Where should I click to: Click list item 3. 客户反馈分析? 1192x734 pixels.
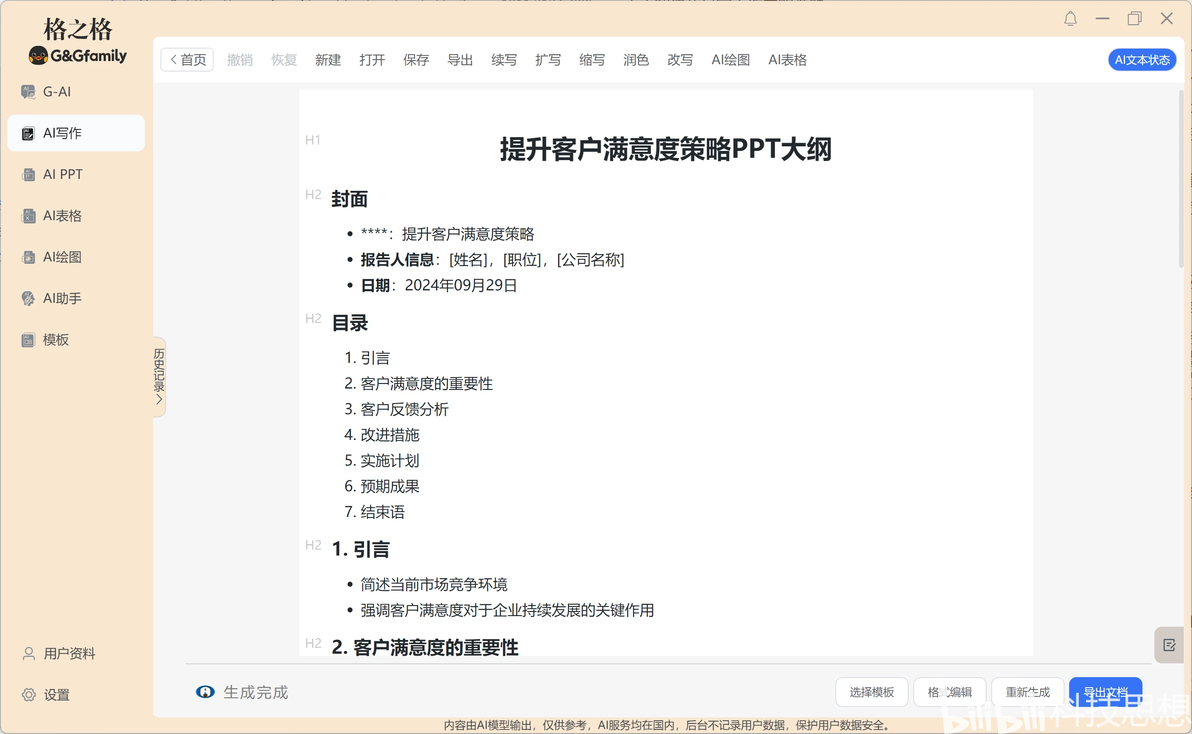[396, 410]
